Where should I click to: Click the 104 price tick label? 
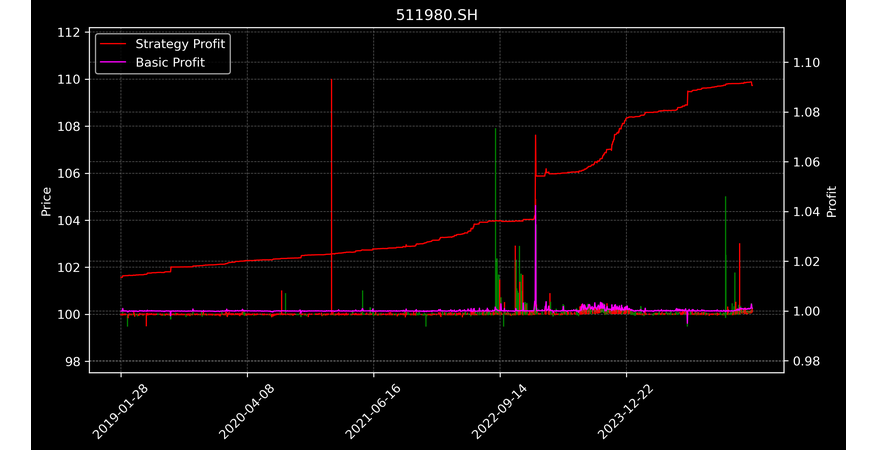click(68, 221)
